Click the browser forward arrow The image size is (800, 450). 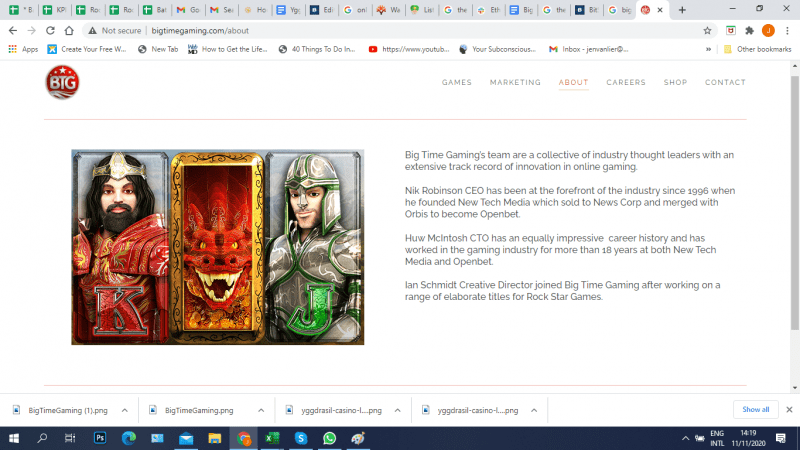tap(32, 31)
